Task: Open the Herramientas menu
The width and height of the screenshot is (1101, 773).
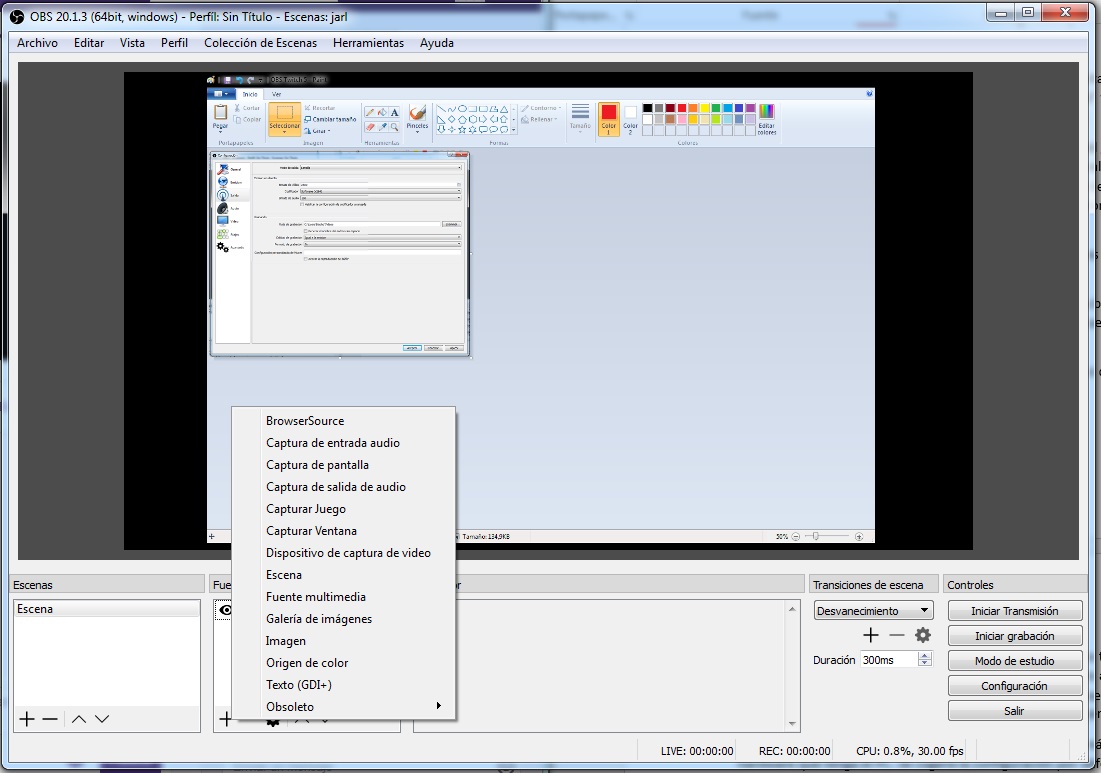Action: pyautogui.click(x=369, y=43)
